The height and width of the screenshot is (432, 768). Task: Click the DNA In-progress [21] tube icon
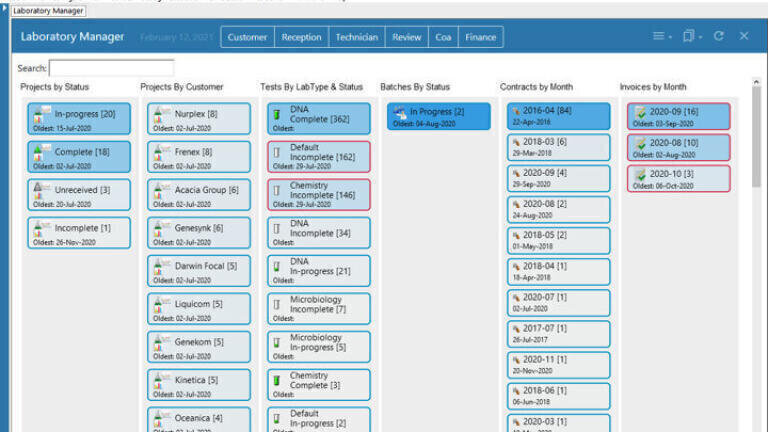tap(277, 267)
